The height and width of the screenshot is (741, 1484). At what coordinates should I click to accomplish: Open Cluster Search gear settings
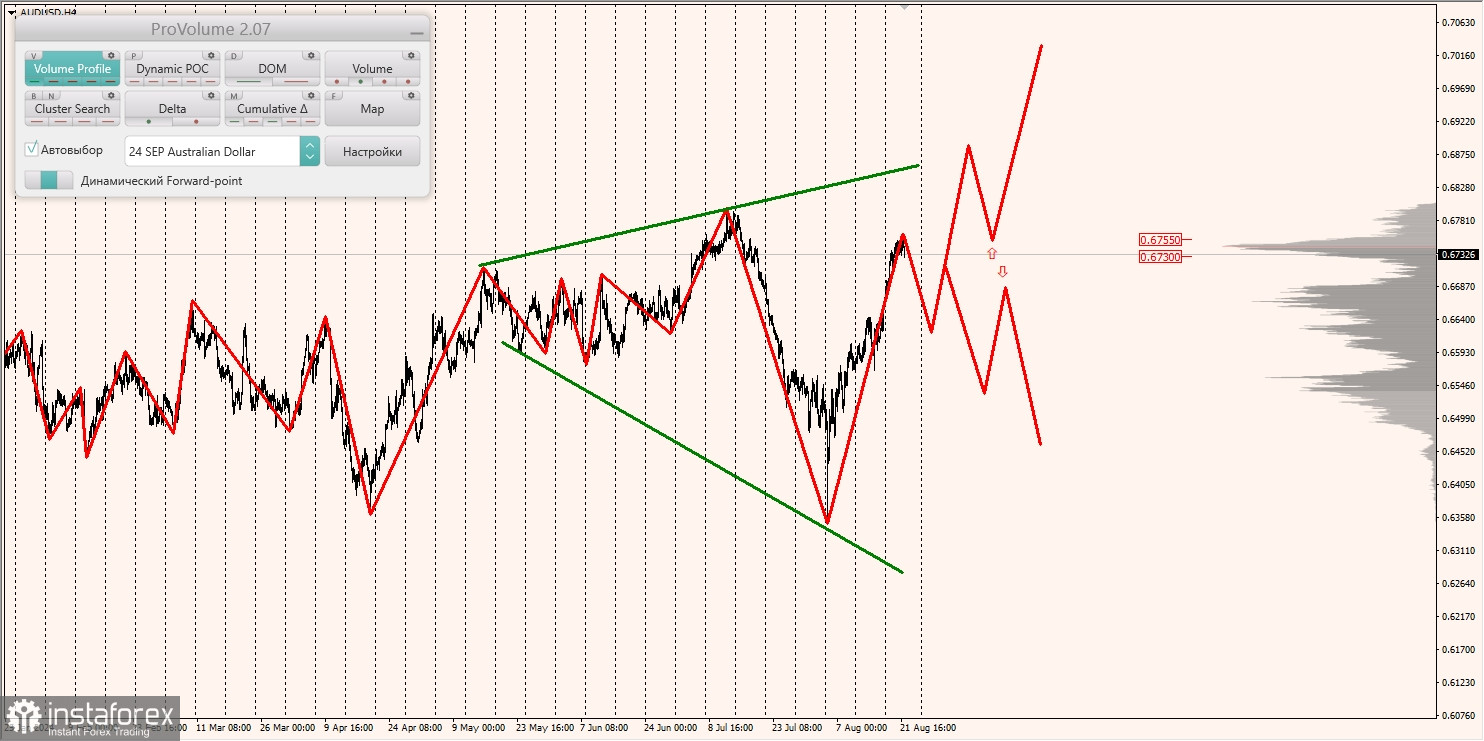click(111, 95)
